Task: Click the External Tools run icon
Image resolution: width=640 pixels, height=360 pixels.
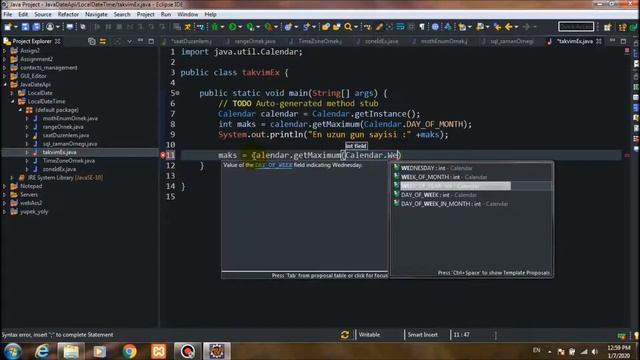Action: coord(268,27)
